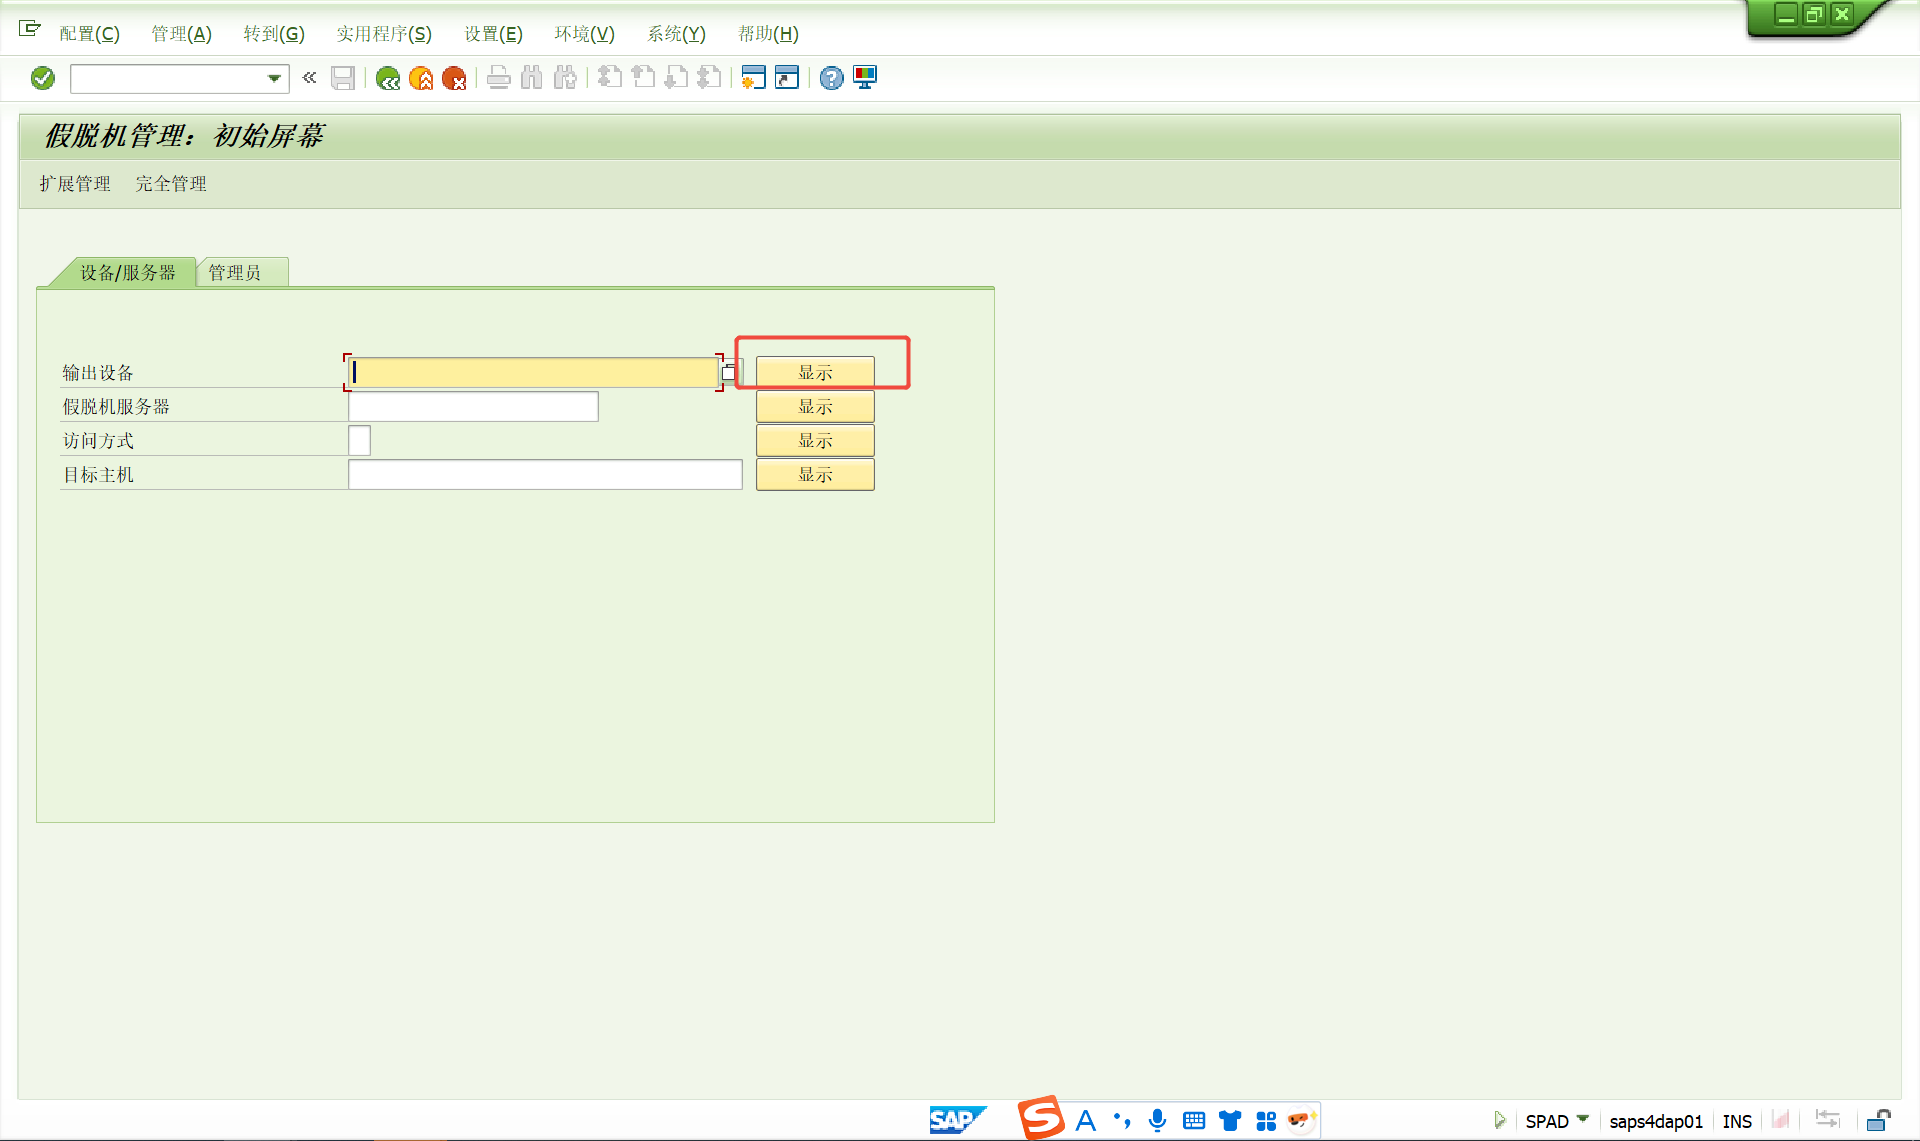This screenshot has height=1141, width=1920.
Task: Click 显示 button beside 输出设备
Action: pos(815,373)
